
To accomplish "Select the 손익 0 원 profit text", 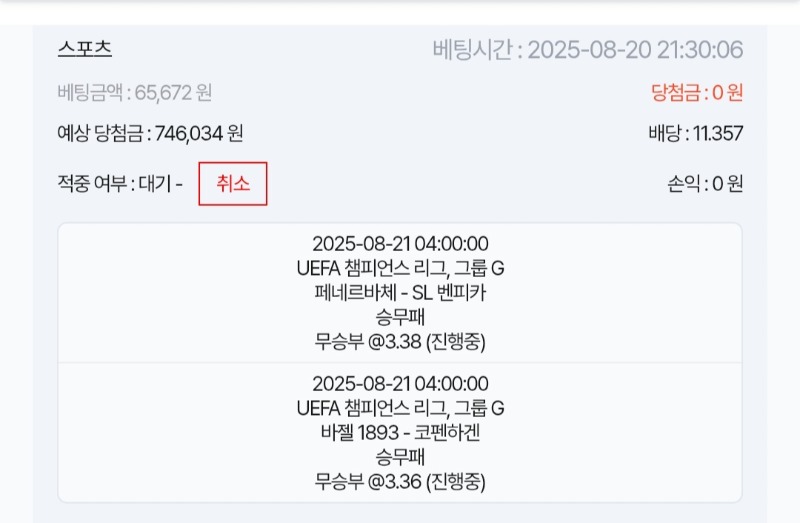I will (705, 184).
